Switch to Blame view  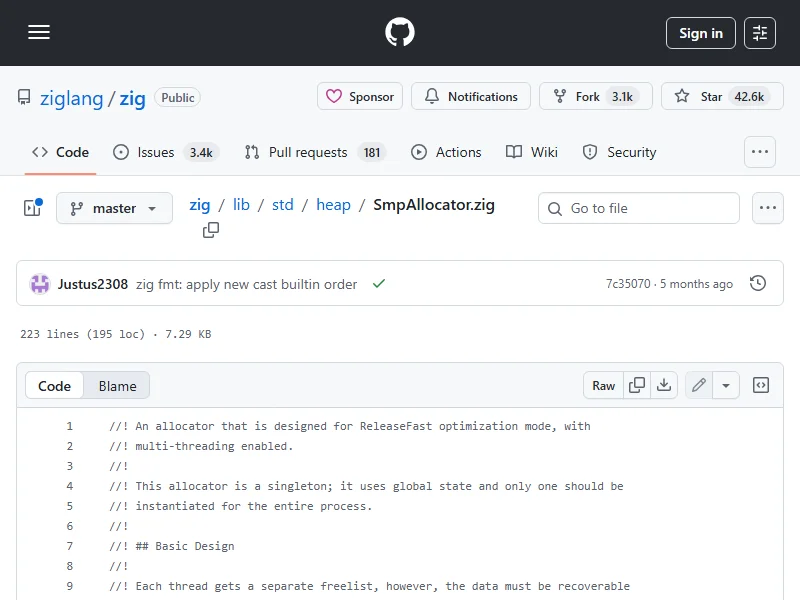point(117,386)
